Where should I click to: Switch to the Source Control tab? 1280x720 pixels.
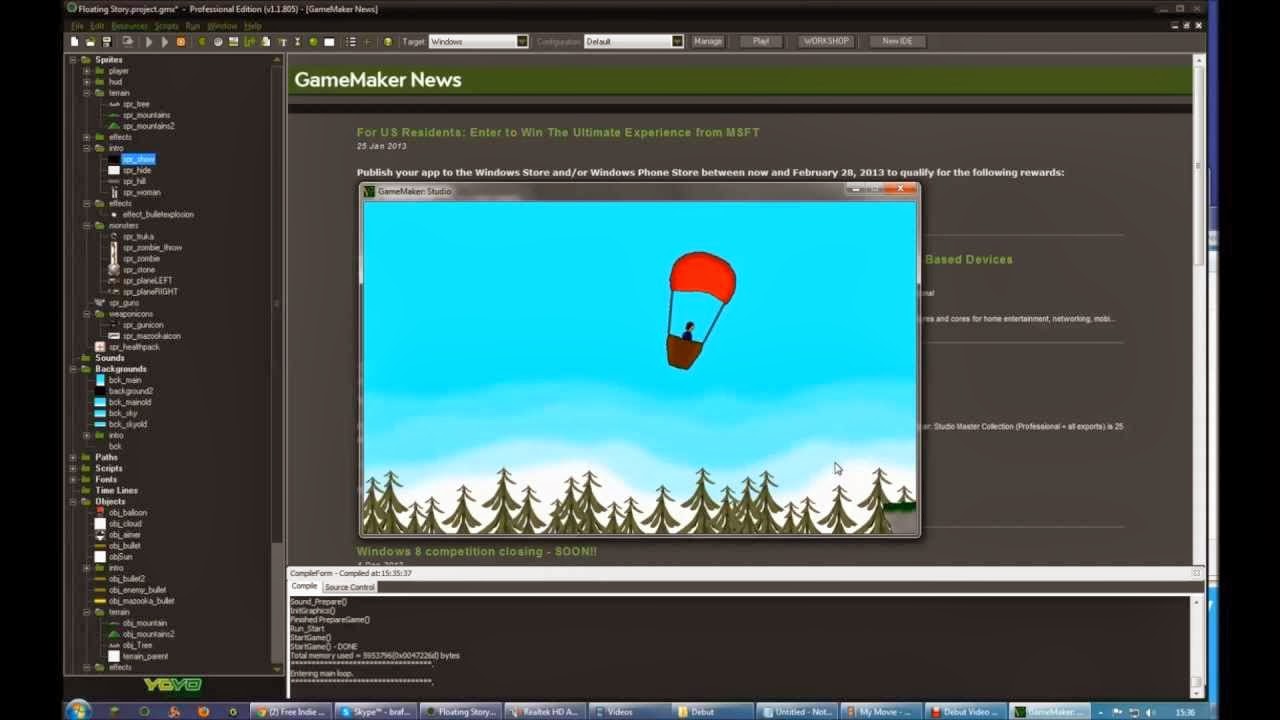(349, 587)
